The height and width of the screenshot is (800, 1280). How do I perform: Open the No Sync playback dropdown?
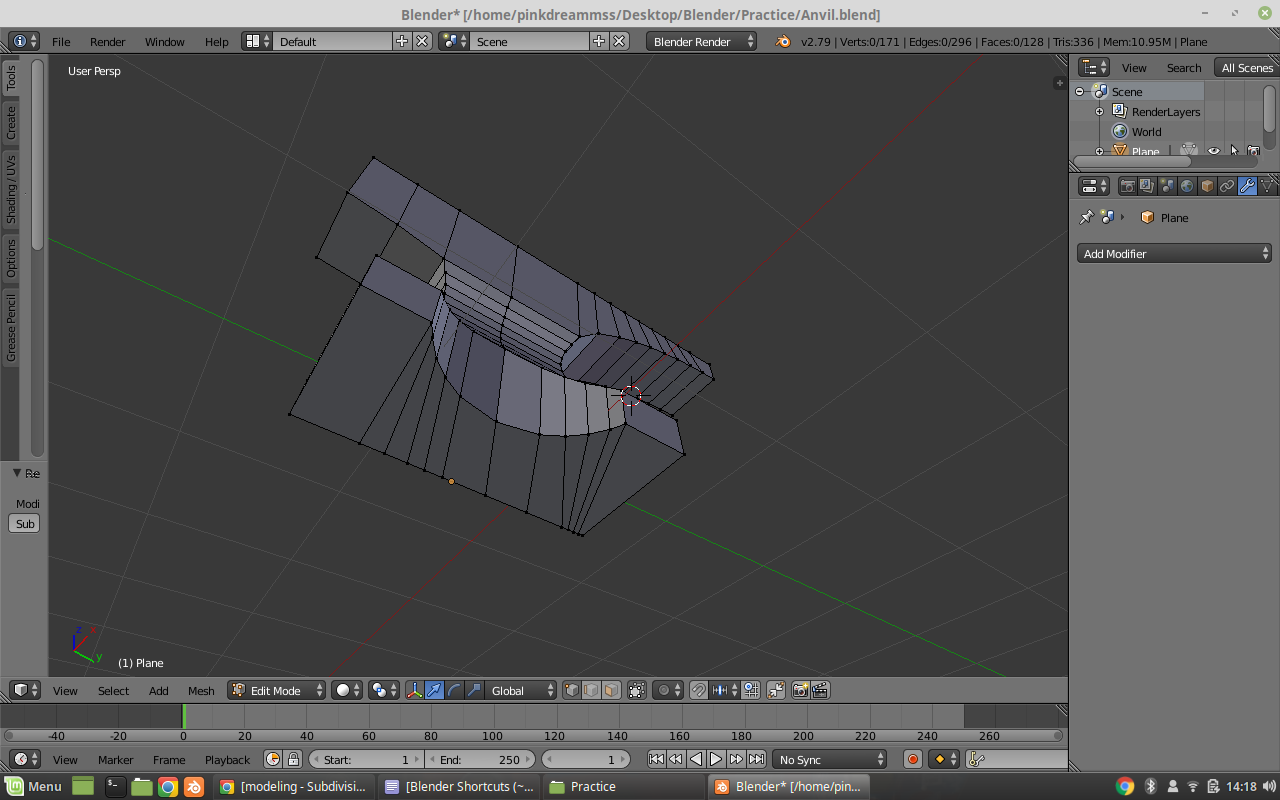click(829, 759)
